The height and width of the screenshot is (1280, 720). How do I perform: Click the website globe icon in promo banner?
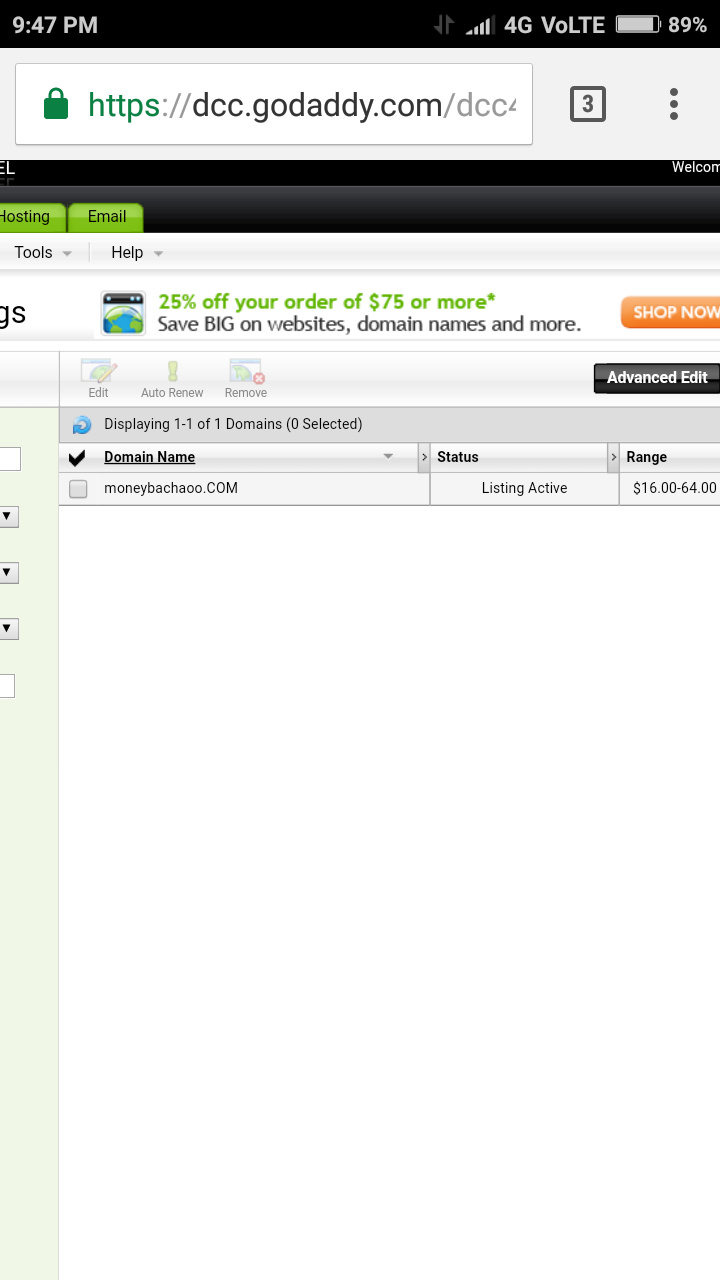pyautogui.click(x=123, y=313)
